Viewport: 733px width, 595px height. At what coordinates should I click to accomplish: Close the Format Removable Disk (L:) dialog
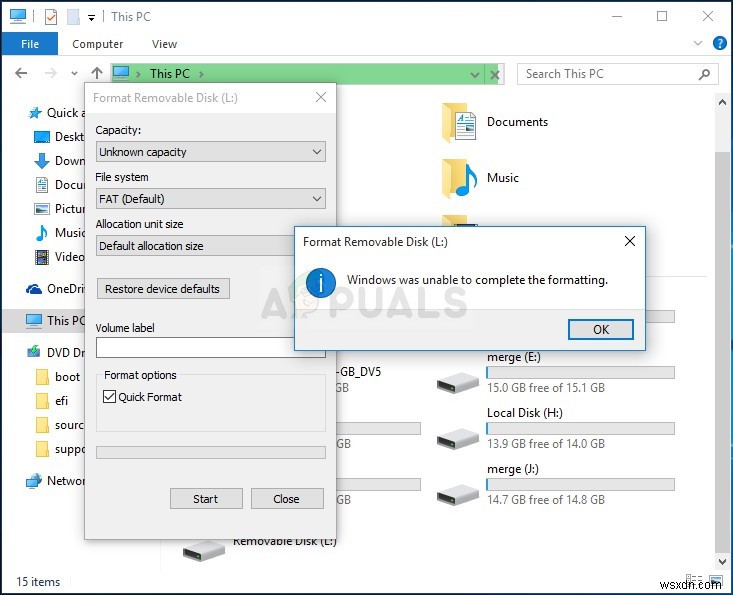pos(321,97)
